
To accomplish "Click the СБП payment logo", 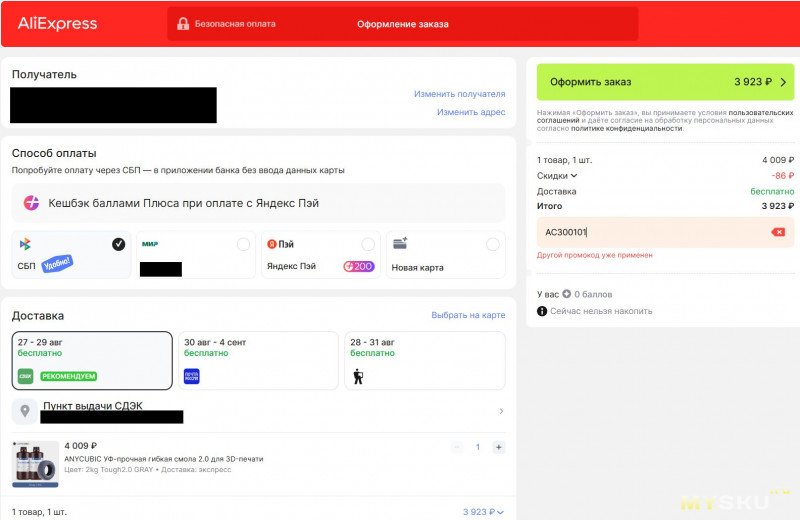I will pos(25,244).
